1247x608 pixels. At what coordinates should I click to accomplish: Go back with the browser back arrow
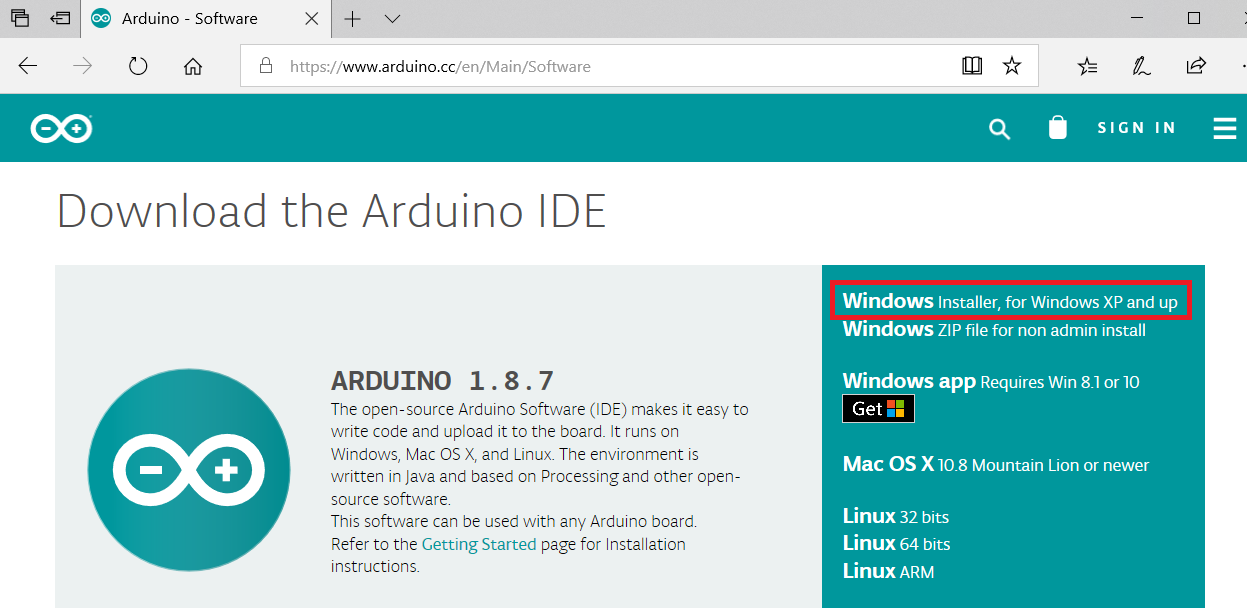28,66
